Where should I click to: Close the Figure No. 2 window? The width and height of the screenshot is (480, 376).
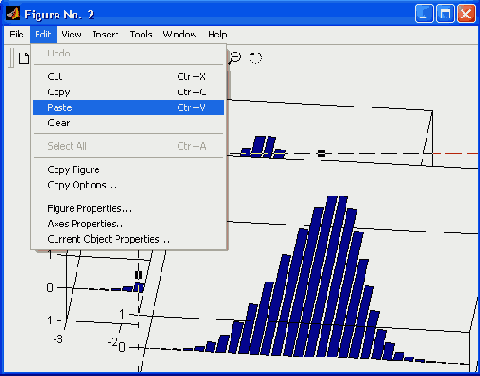[x=466, y=14]
